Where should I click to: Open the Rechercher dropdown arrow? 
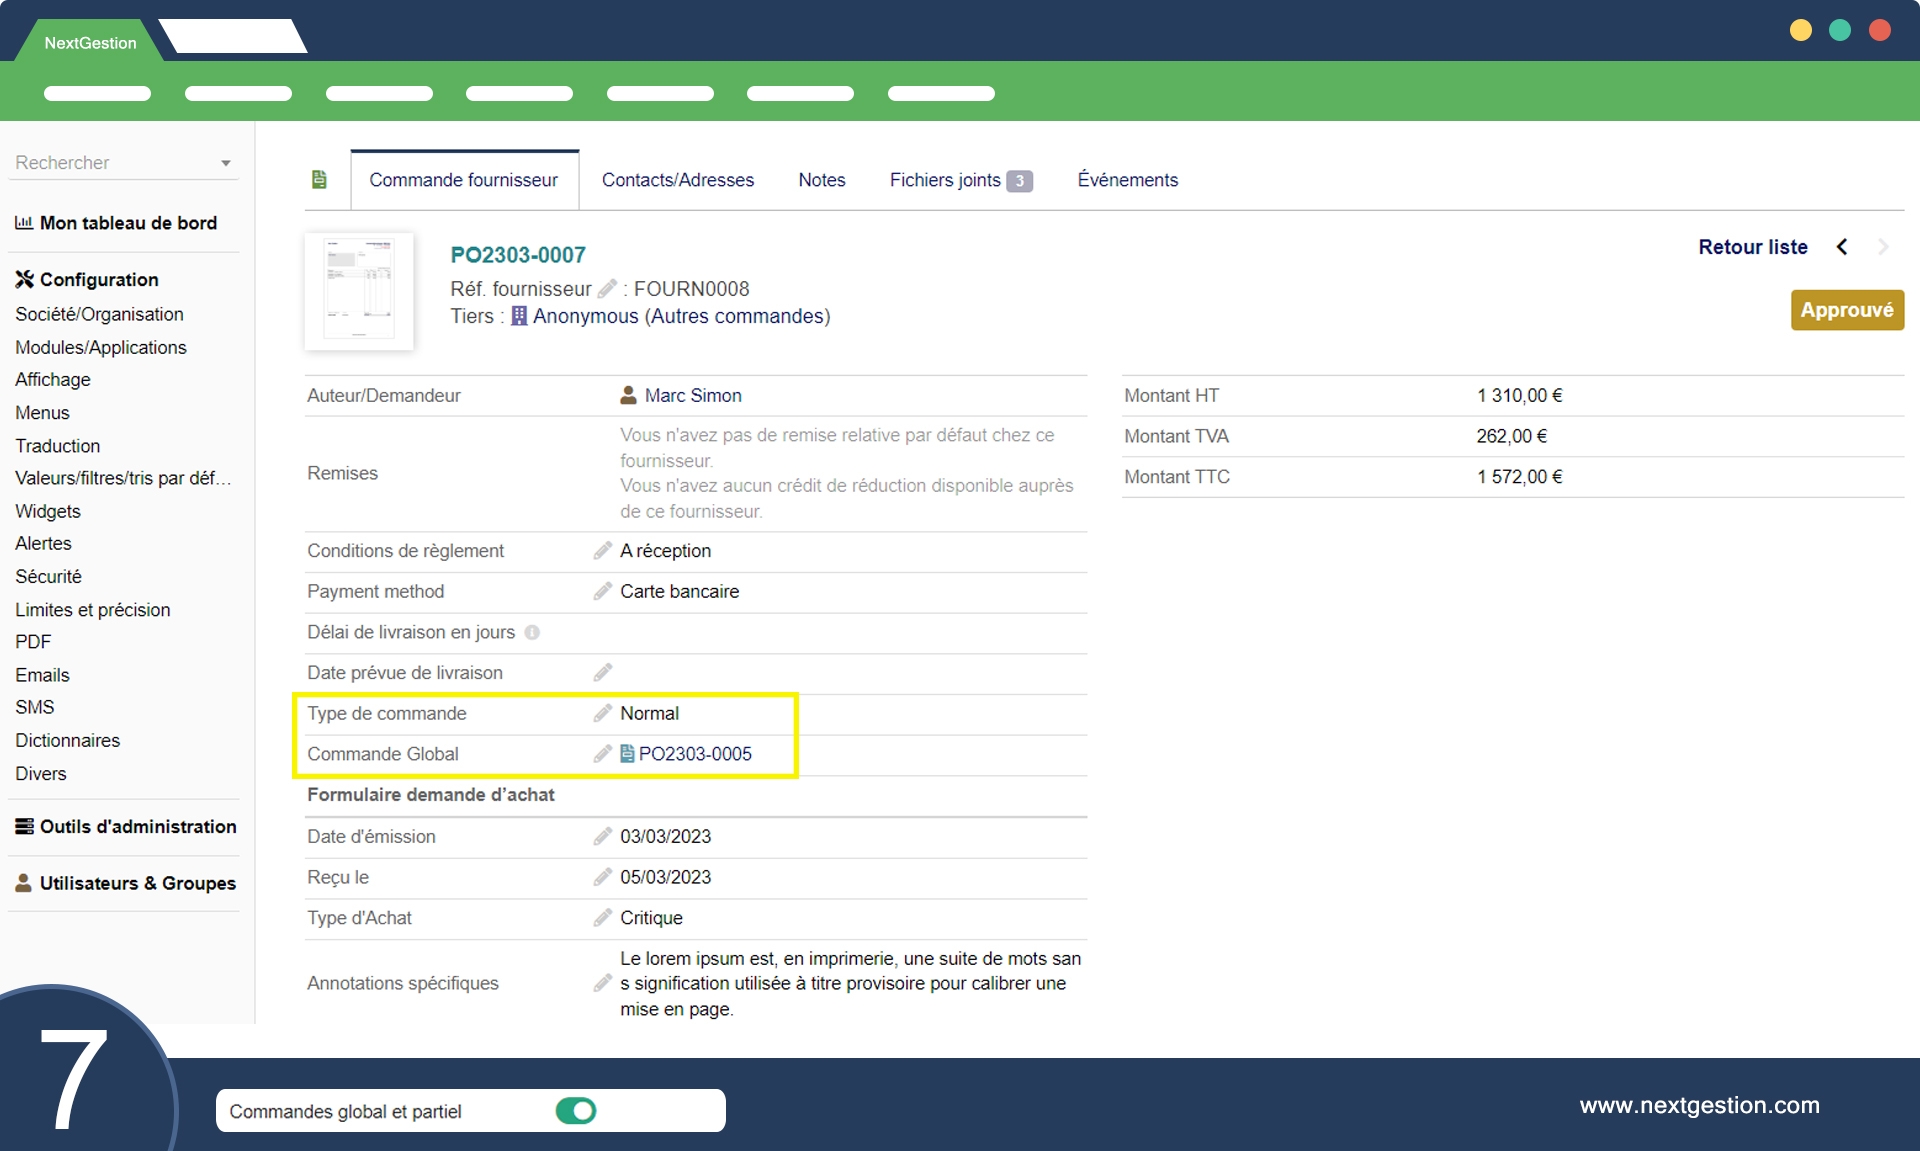[x=226, y=163]
